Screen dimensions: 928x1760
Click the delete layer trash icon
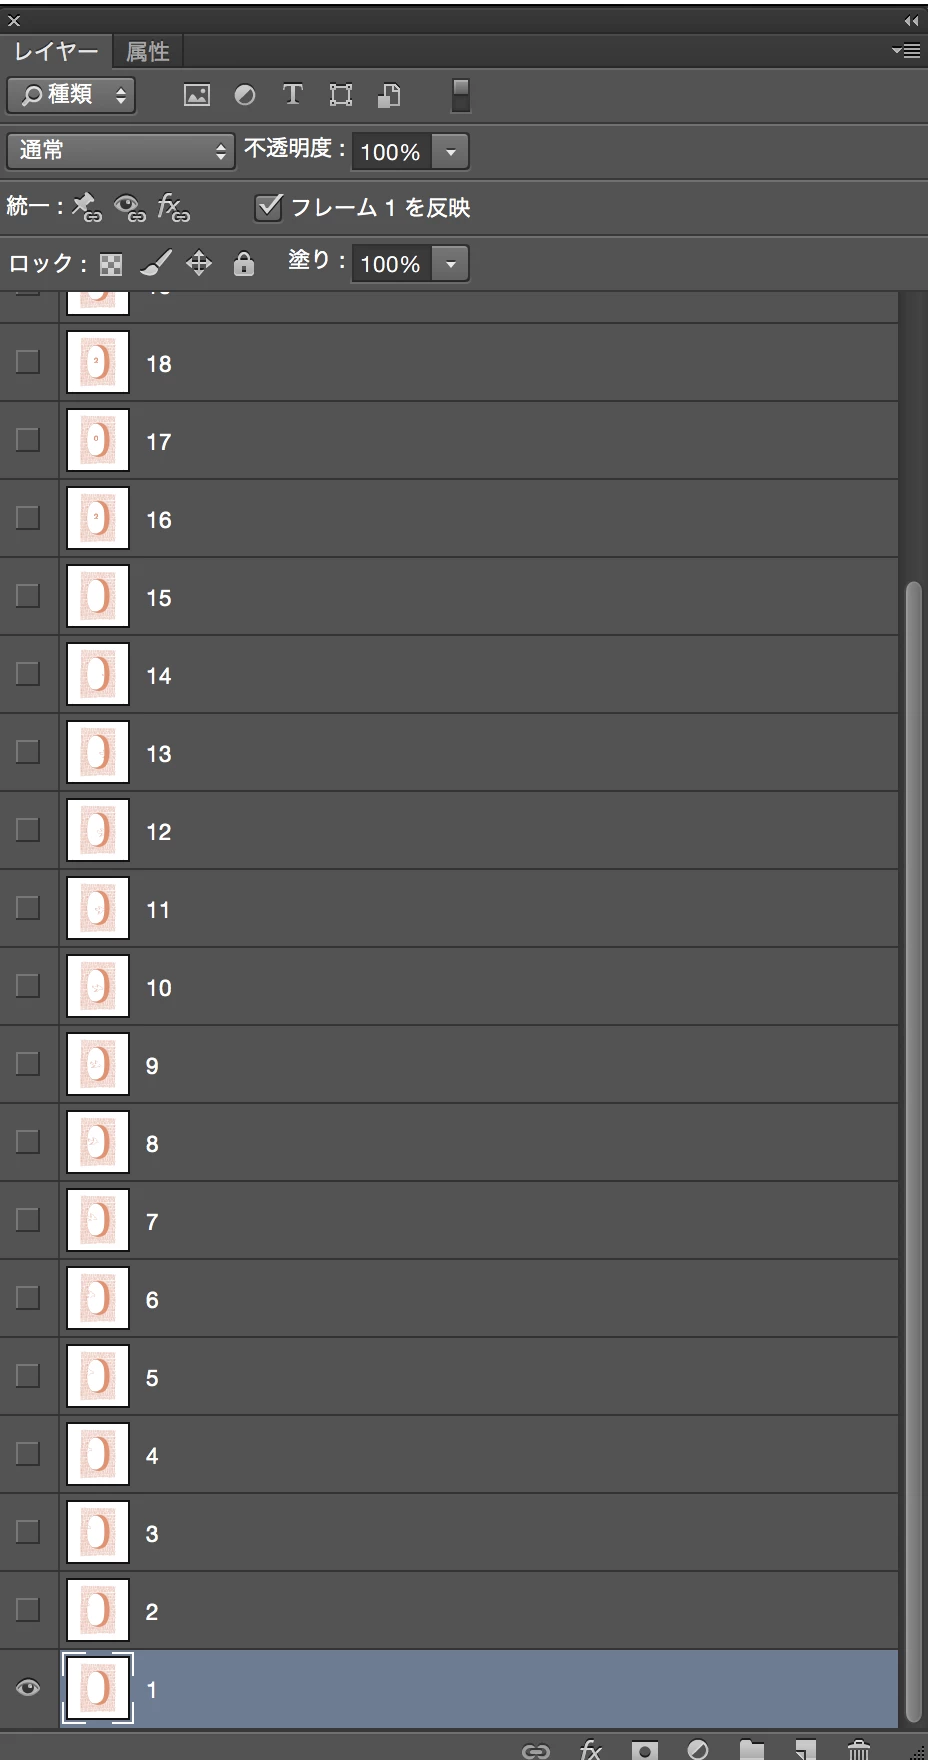(x=859, y=1749)
